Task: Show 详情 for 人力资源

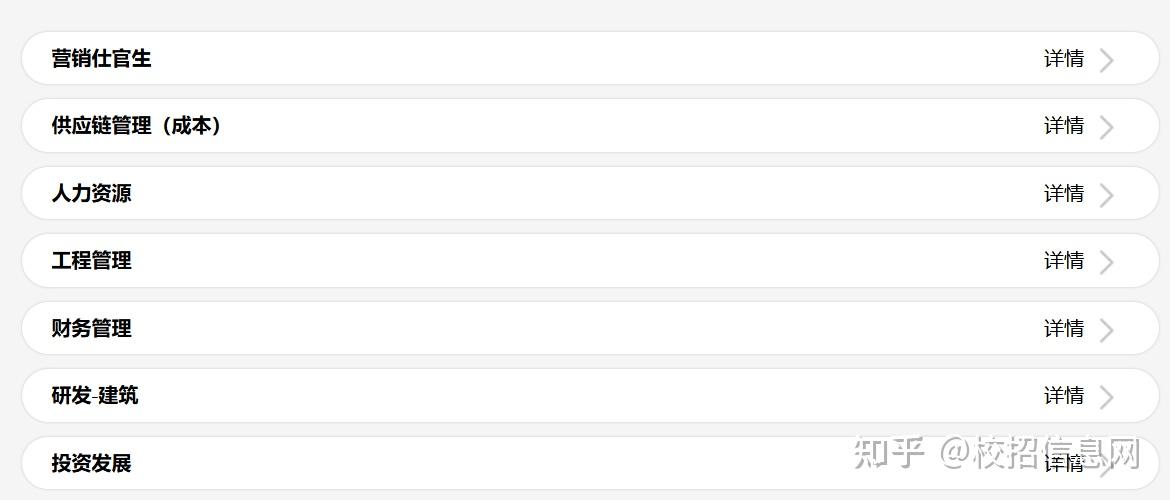Action: click(1063, 194)
